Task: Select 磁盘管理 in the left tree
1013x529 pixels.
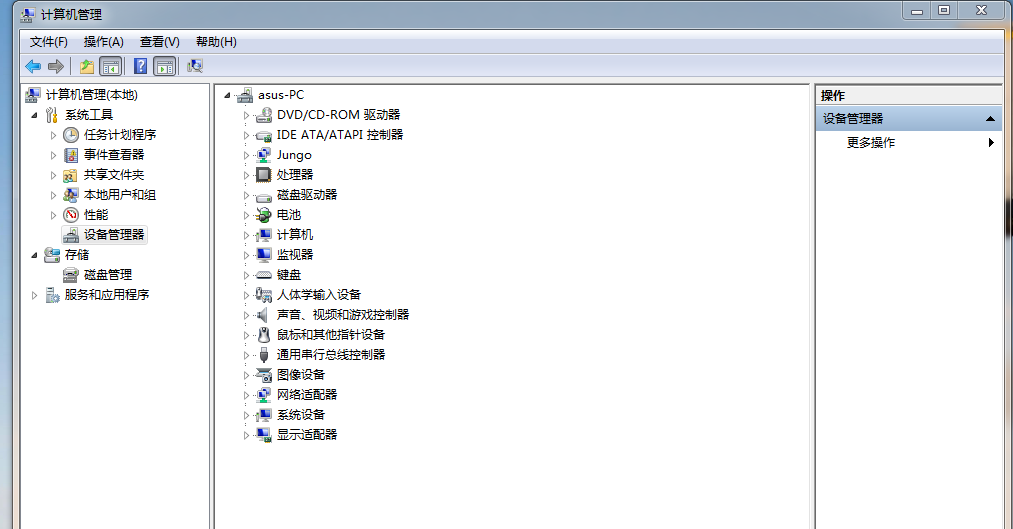Action: point(107,275)
